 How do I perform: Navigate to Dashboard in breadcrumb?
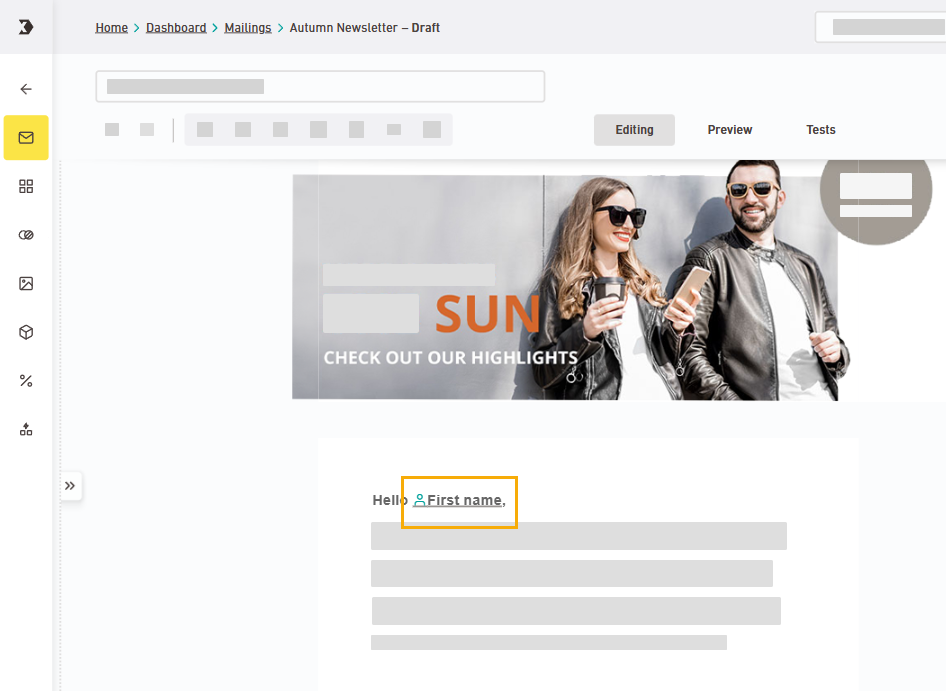176,28
